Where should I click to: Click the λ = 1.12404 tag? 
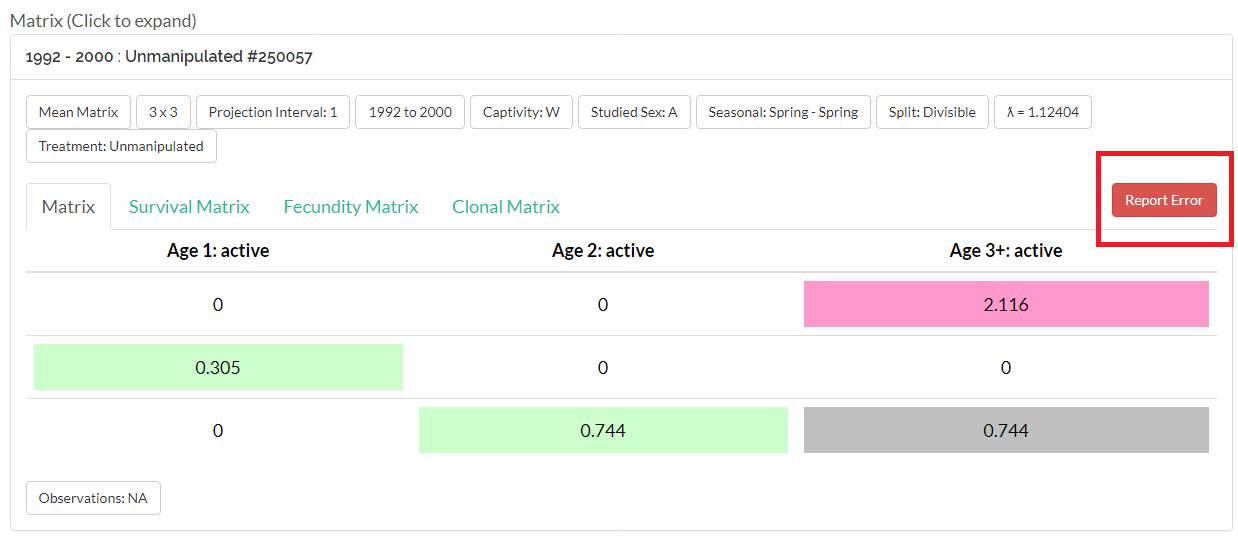(x=1042, y=112)
